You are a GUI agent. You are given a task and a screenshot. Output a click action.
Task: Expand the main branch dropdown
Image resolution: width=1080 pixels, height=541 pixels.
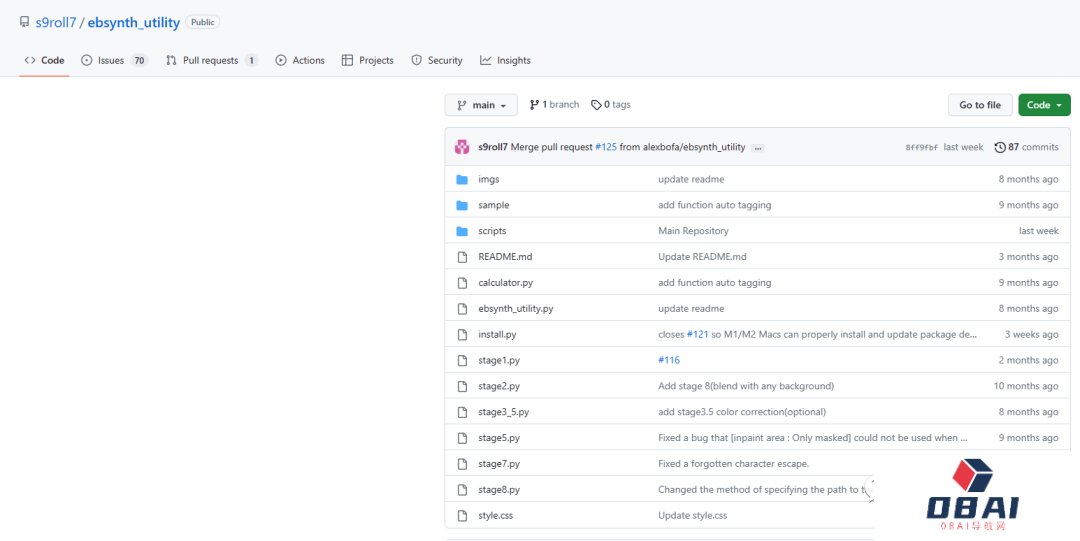coord(481,105)
